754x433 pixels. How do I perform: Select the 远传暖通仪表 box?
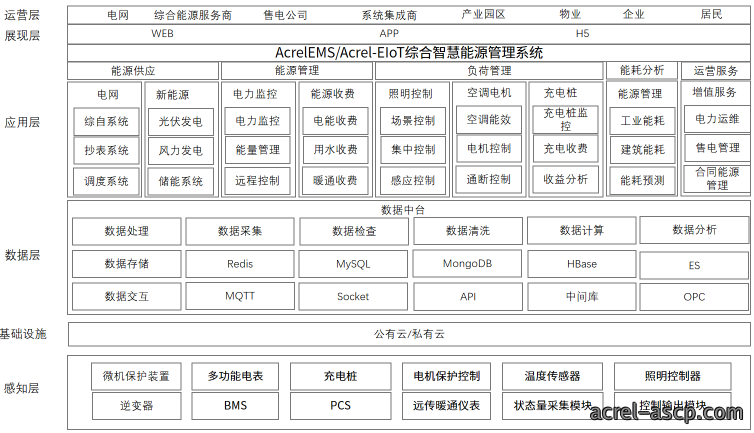click(x=446, y=406)
